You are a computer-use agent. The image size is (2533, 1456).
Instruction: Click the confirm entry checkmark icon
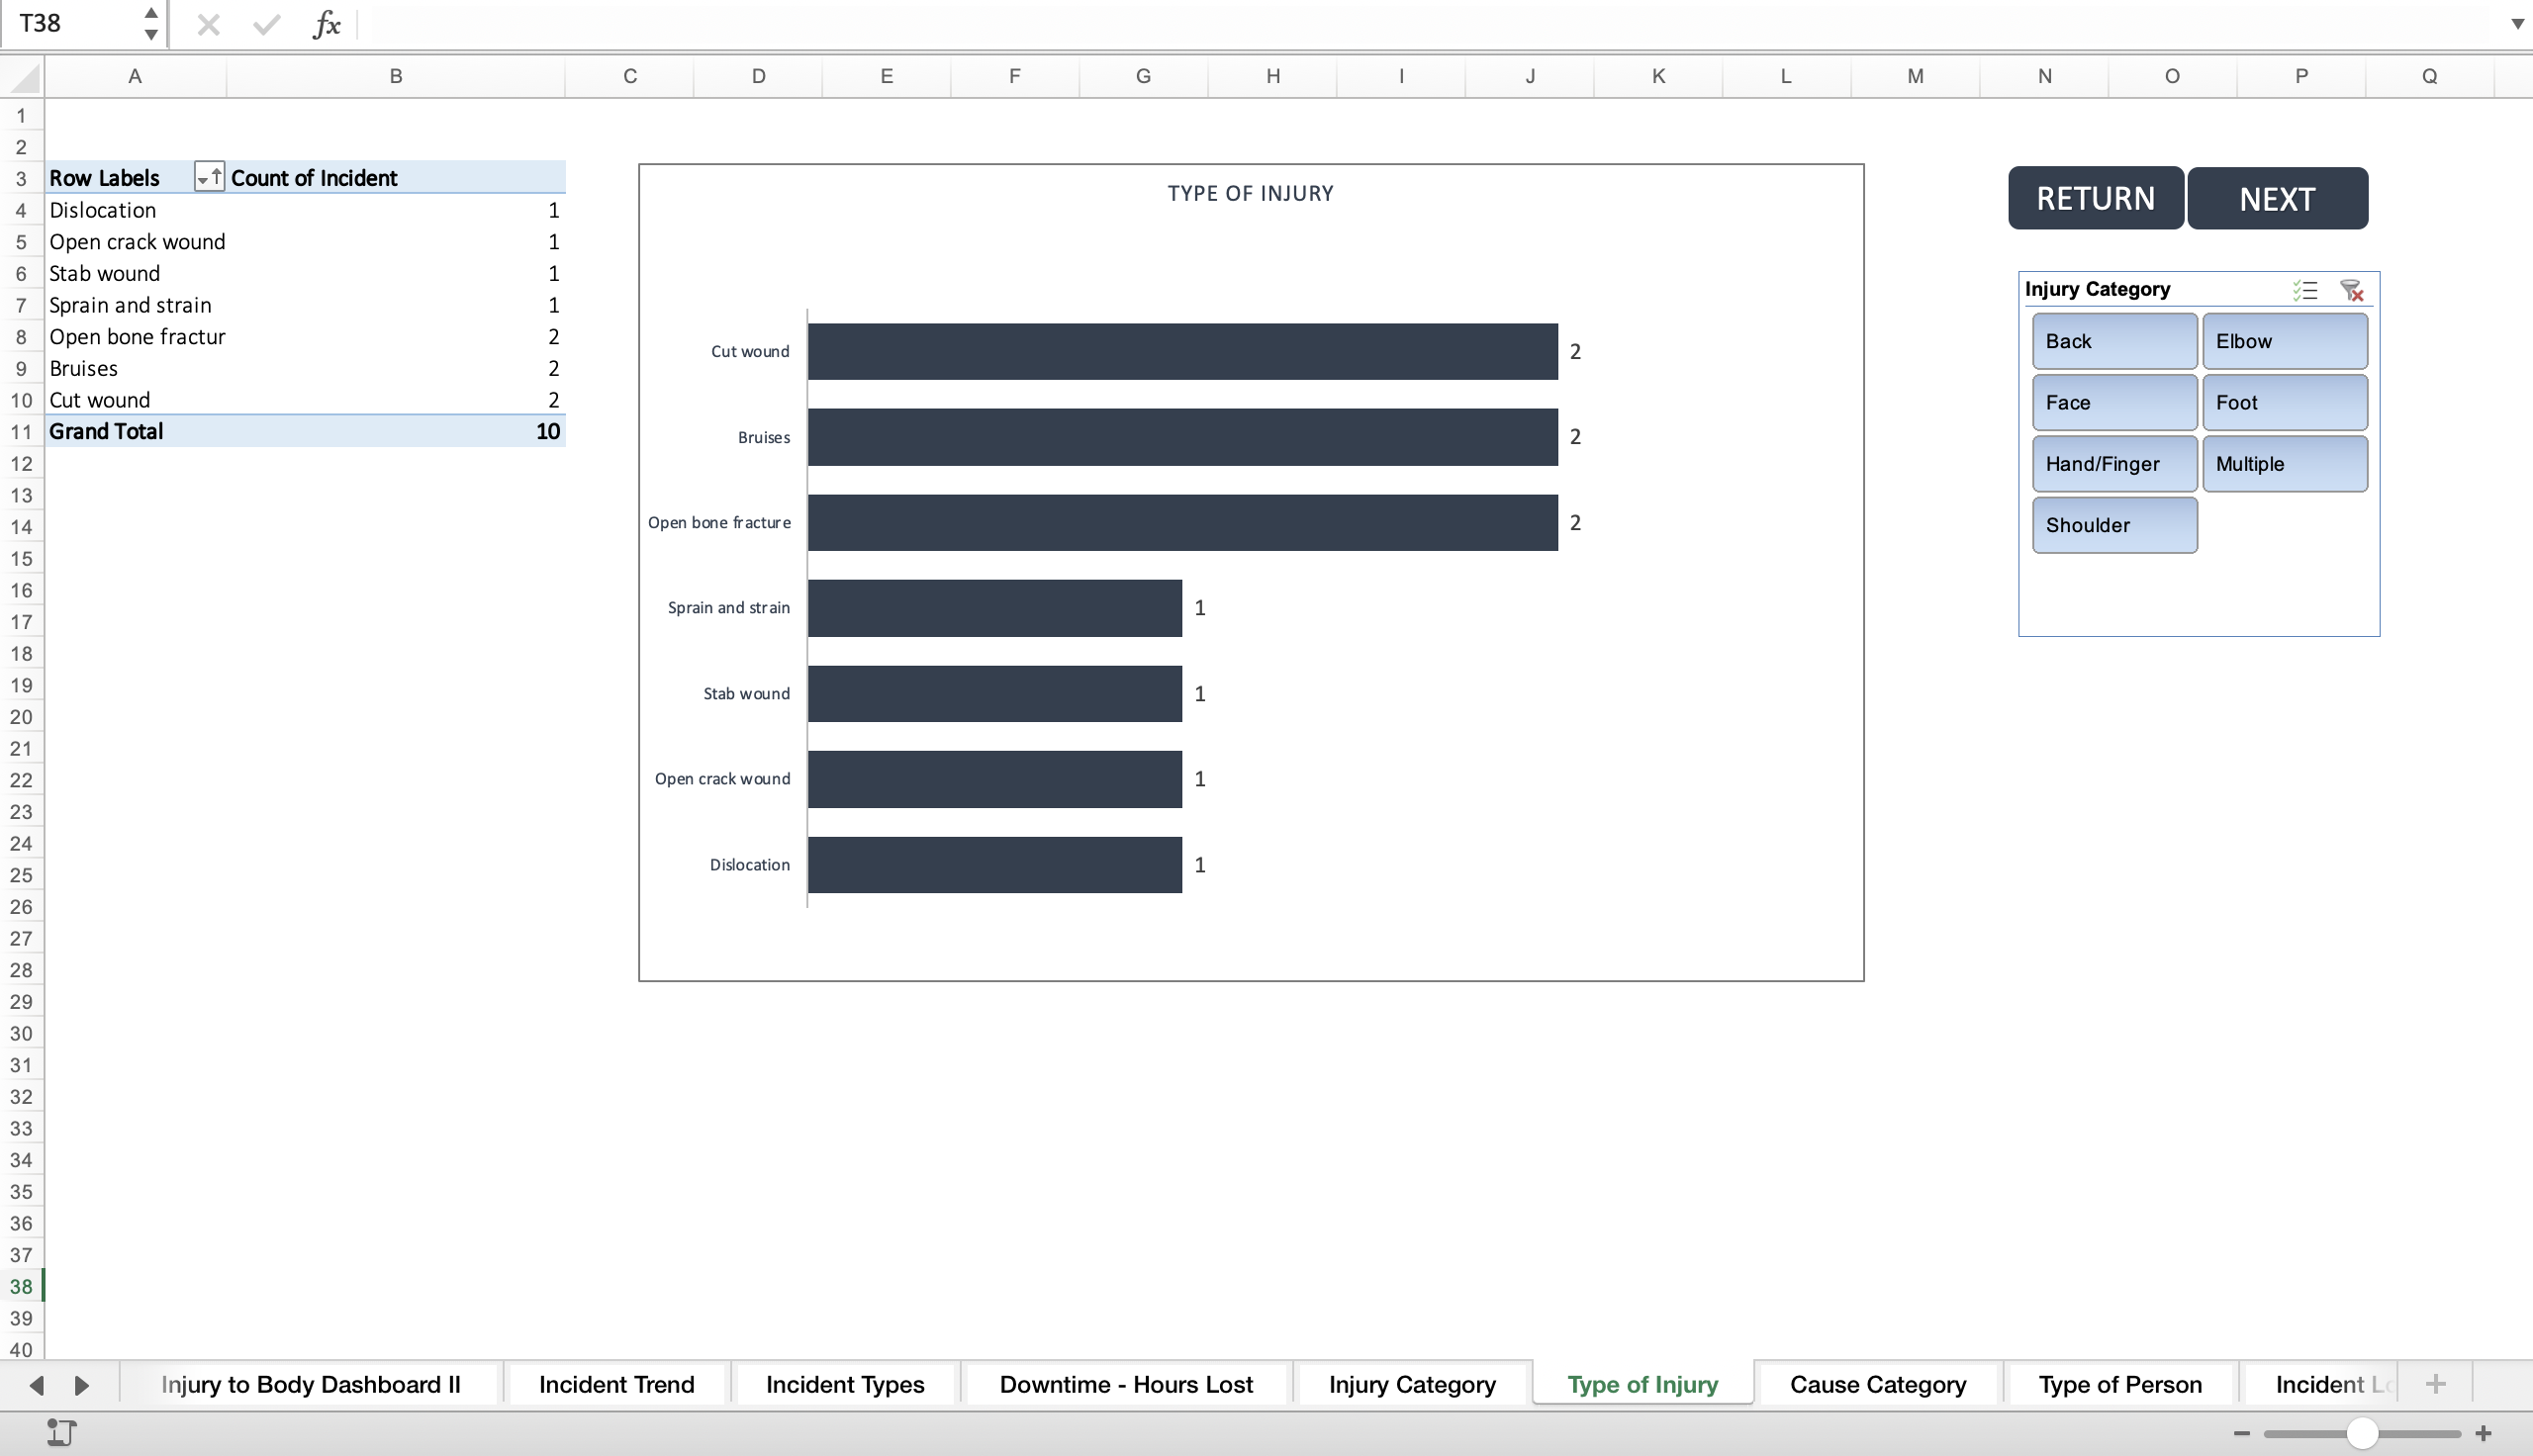(x=266, y=24)
